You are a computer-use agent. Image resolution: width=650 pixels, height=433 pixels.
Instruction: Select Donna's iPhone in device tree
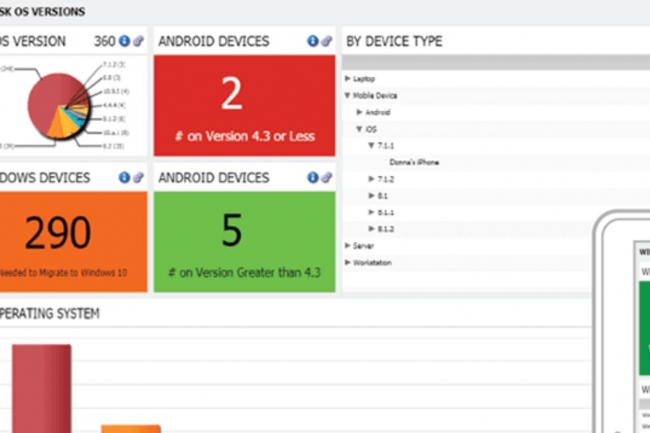coord(415,162)
